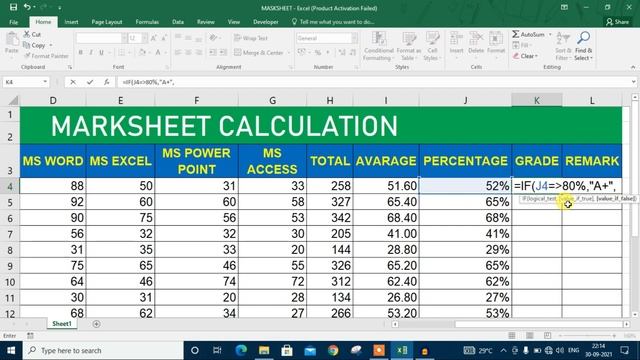Switch to the Page Layout tab
The height and width of the screenshot is (360, 640).
107,22
